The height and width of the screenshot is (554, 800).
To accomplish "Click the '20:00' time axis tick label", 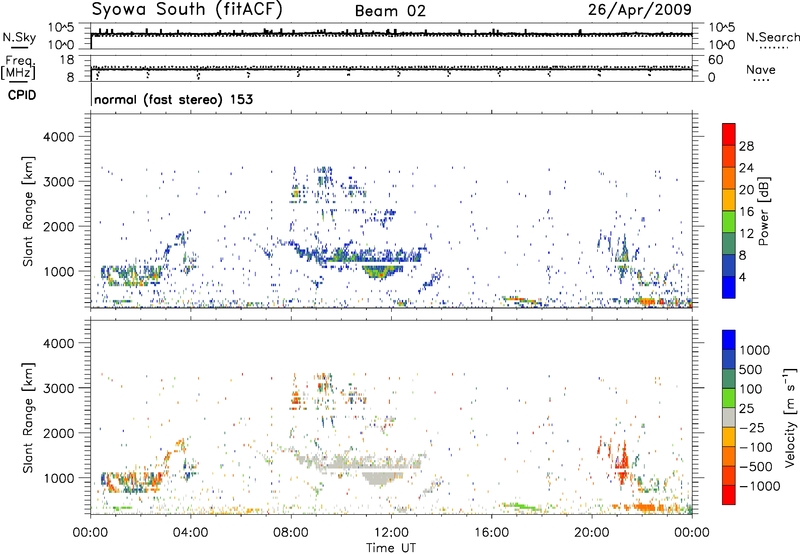I will (592, 533).
